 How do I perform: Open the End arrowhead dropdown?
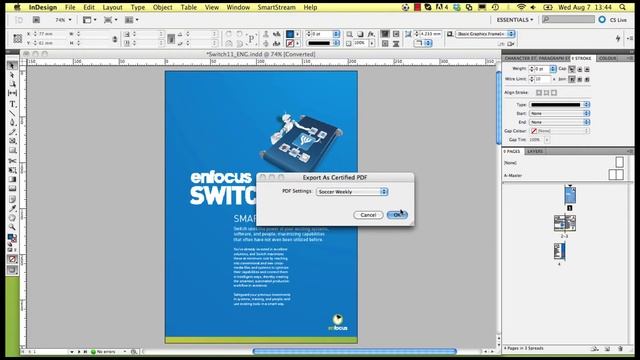click(560, 122)
